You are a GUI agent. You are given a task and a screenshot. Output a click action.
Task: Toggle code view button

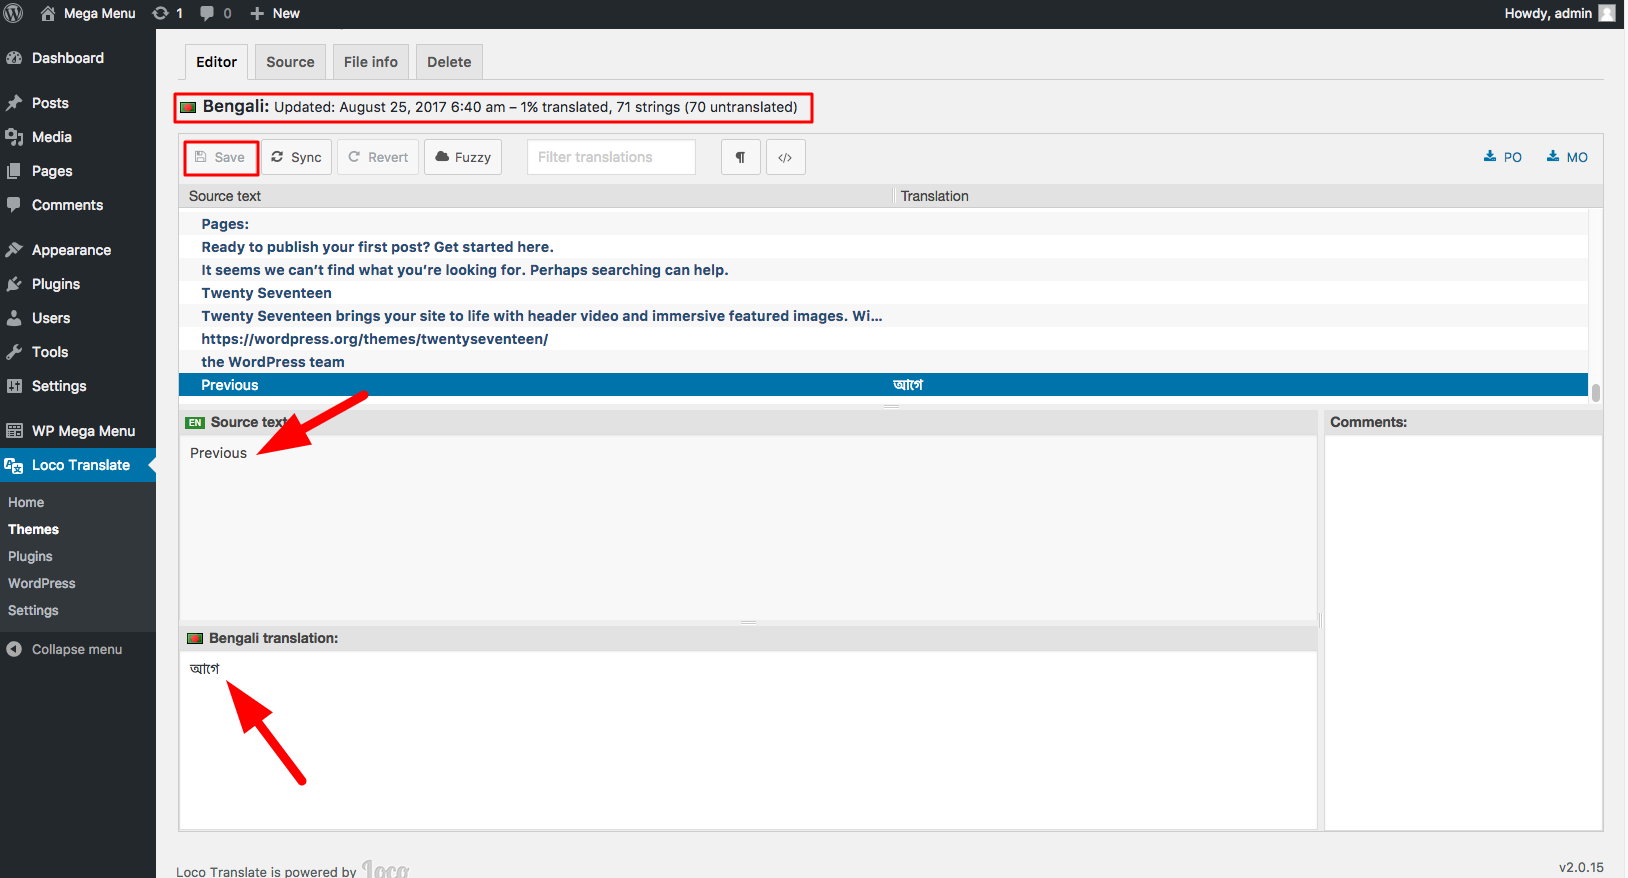click(x=786, y=157)
